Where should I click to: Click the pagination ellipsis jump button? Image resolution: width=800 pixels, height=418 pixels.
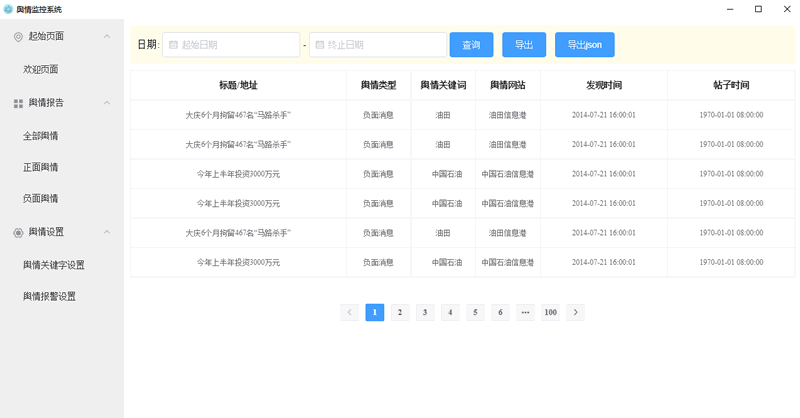tap(526, 312)
